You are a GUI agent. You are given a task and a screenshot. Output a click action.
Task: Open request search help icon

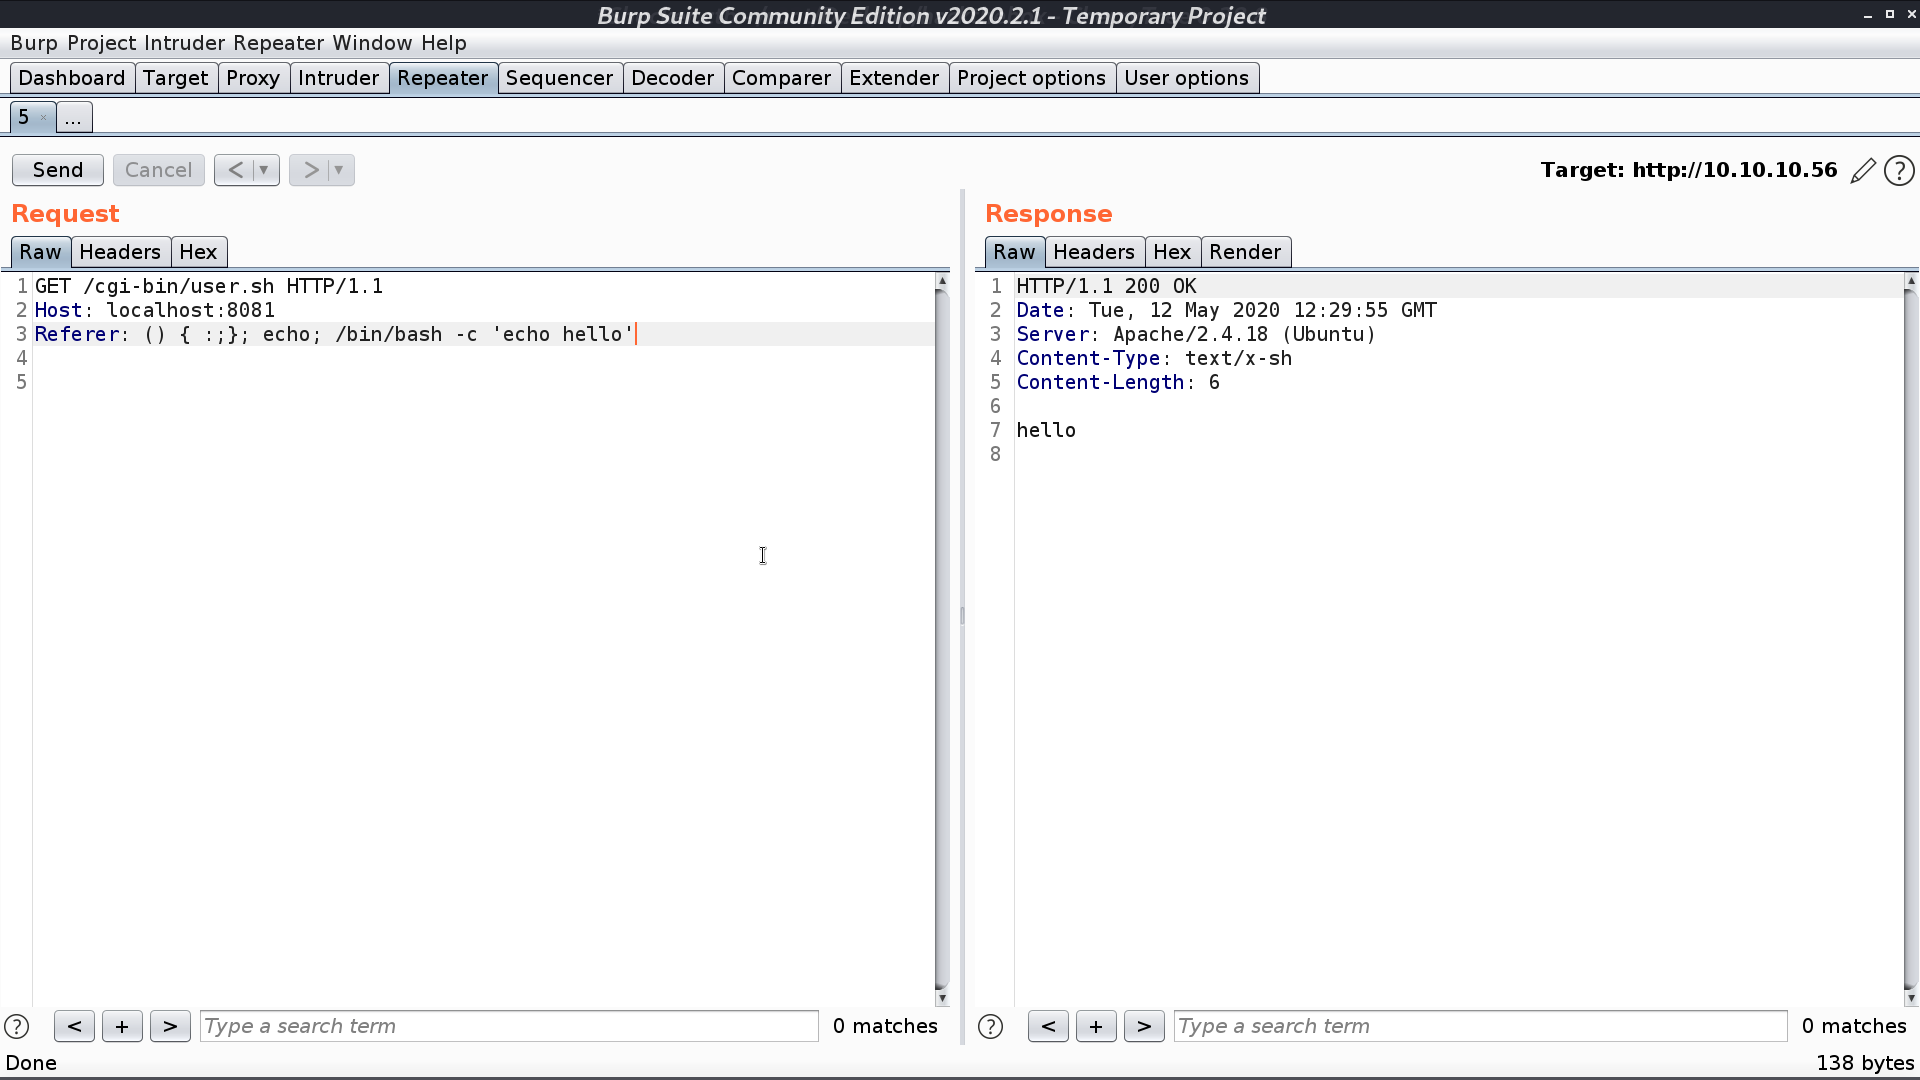(17, 1026)
